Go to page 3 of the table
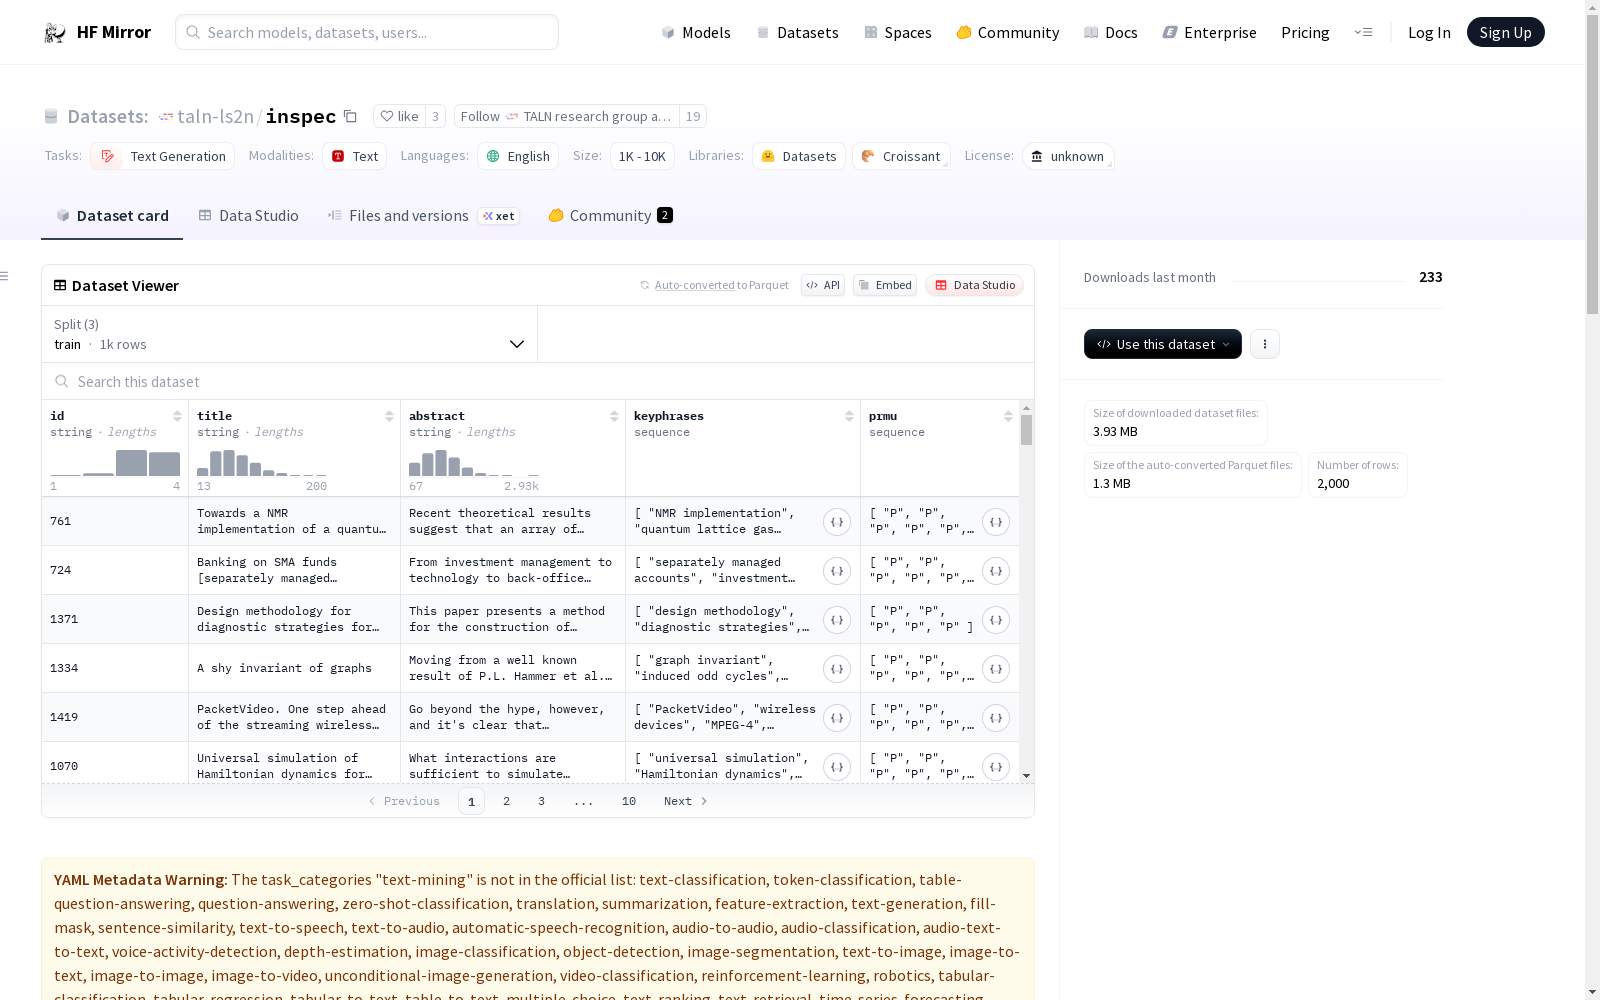The image size is (1600, 1000). [542, 801]
